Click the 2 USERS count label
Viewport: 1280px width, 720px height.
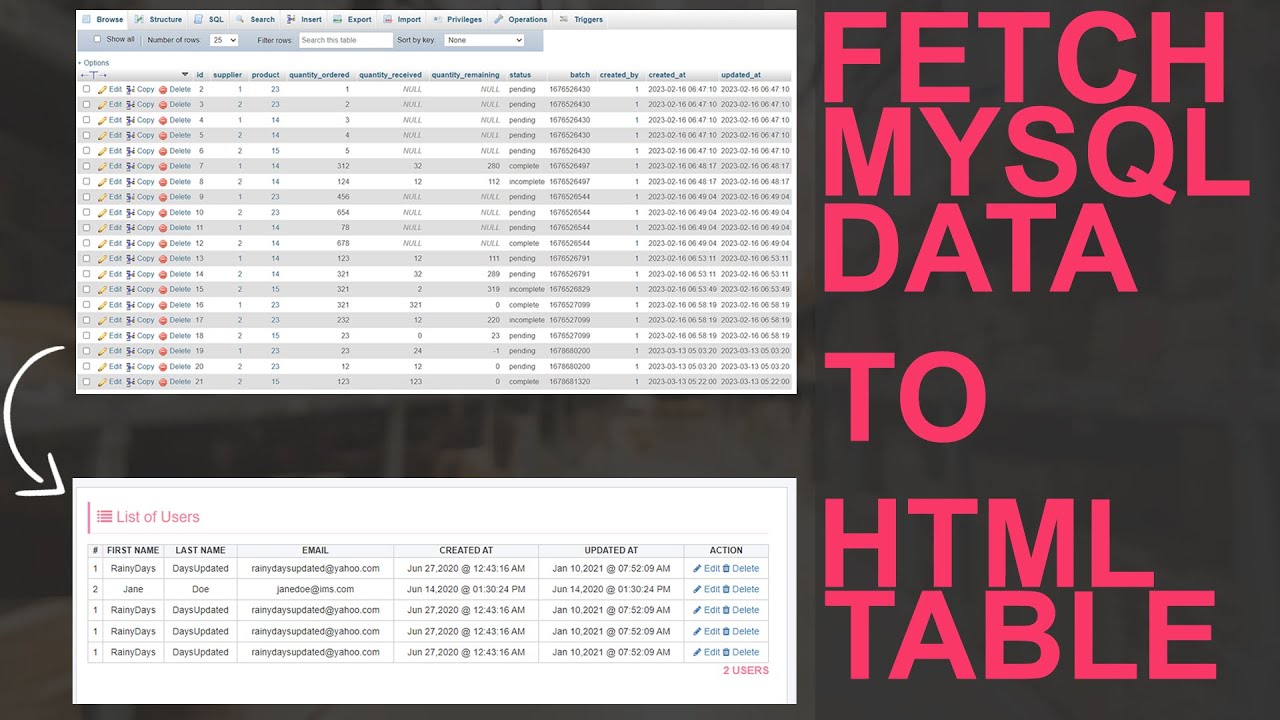pyautogui.click(x=746, y=670)
